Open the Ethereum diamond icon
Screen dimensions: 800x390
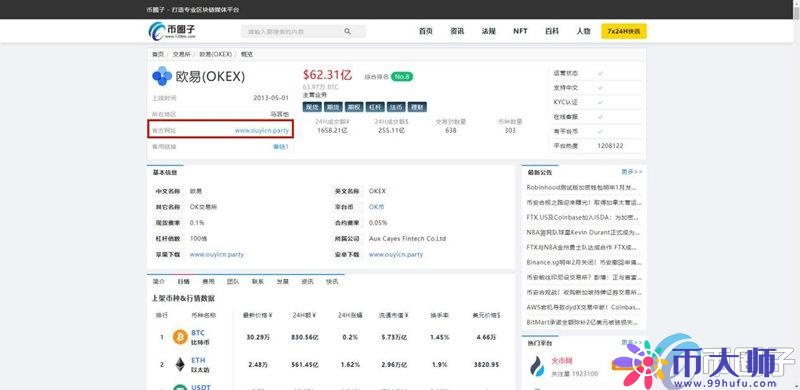pos(180,364)
